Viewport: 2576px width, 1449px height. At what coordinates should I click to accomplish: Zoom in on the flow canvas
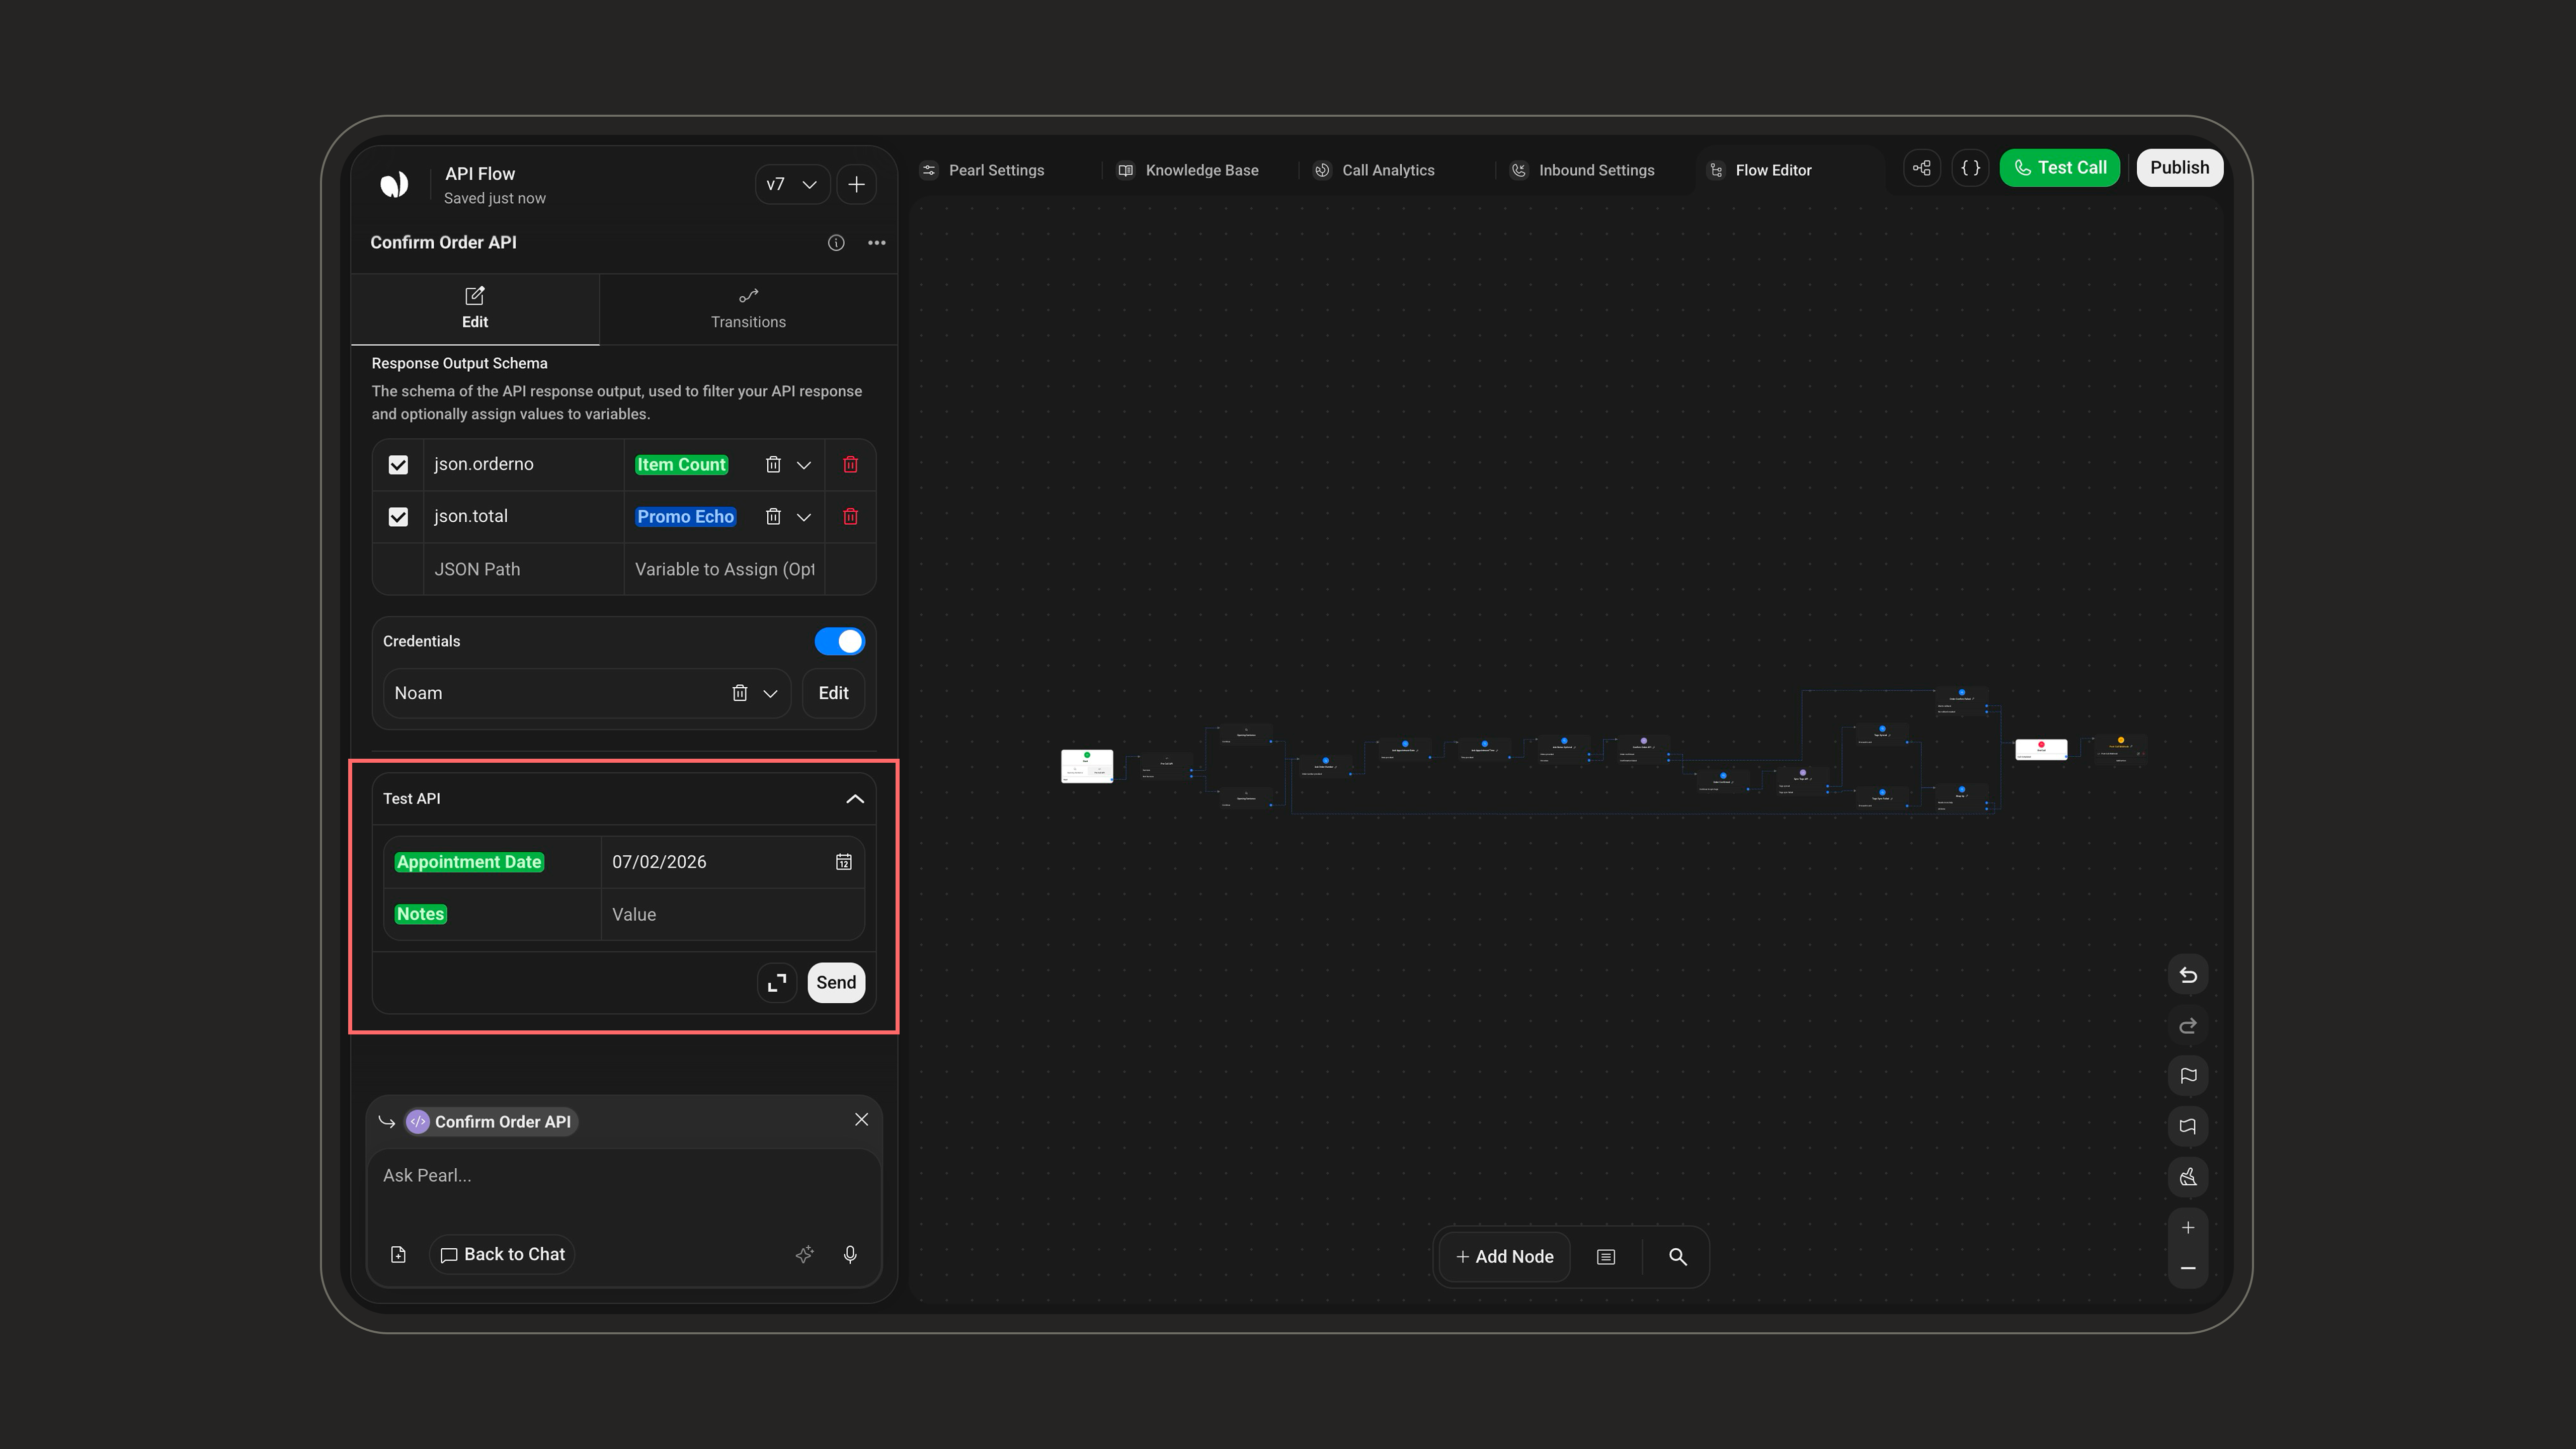2188,1228
